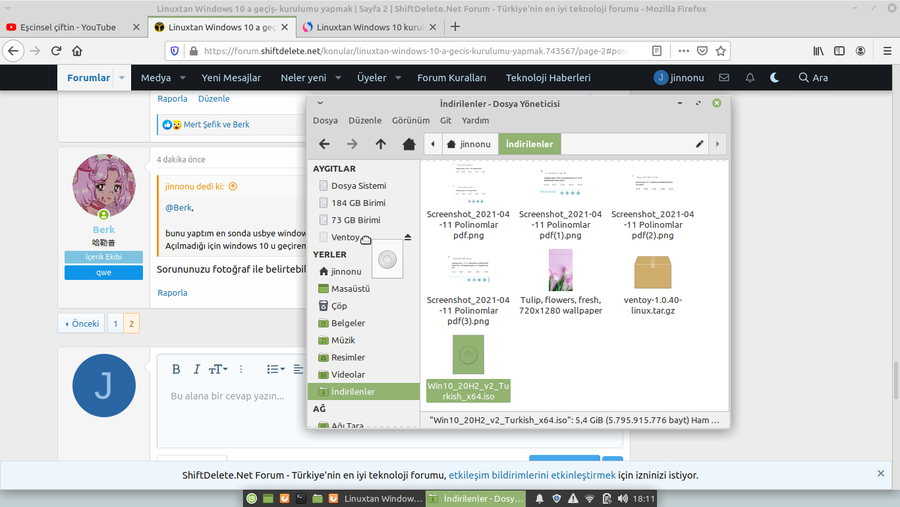This screenshot has width=900, height=507.
Task: Open Yeni Mesajlar forum link
Action: click(231, 78)
